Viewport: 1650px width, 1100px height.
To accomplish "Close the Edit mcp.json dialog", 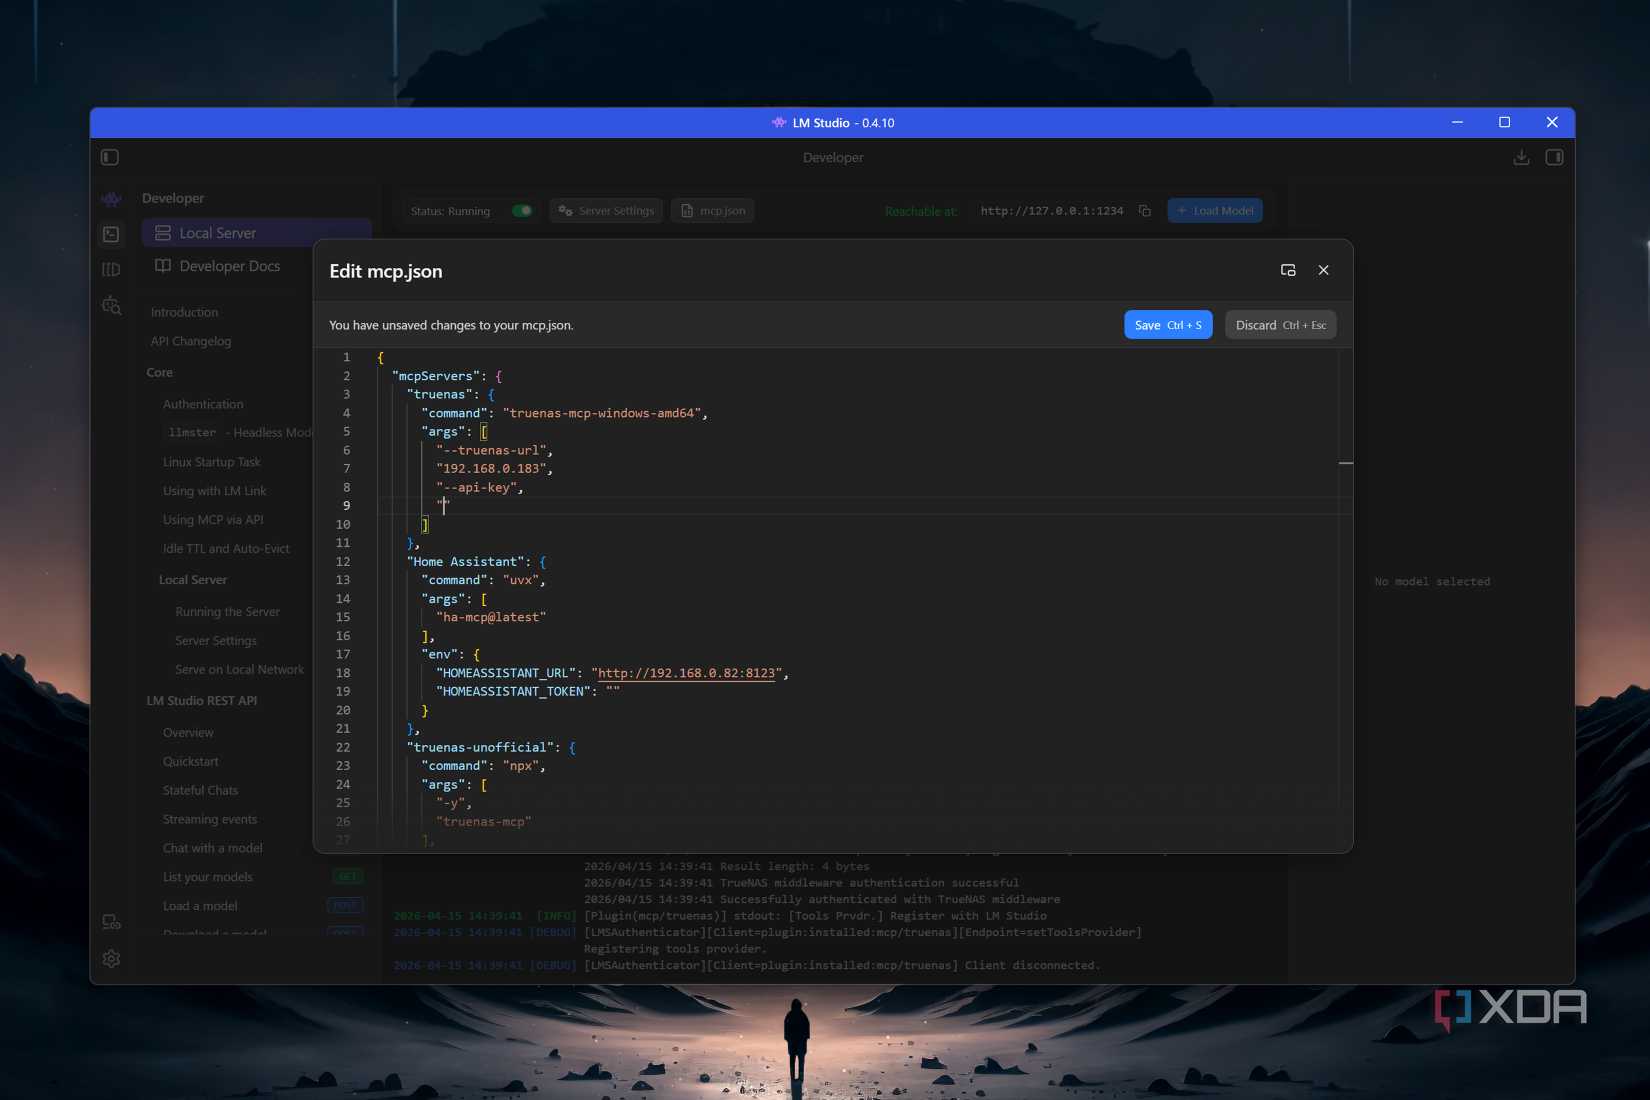I will (x=1323, y=270).
